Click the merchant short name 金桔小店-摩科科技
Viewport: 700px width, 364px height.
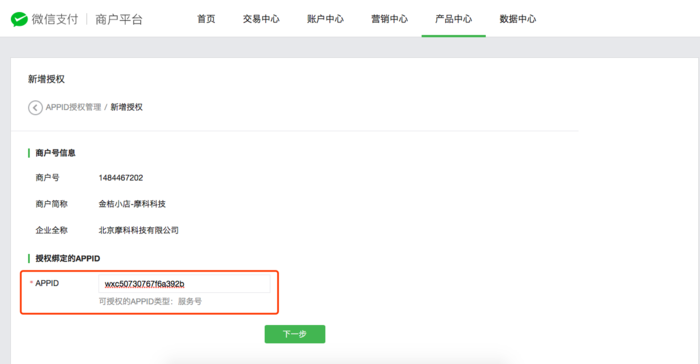coord(132,204)
